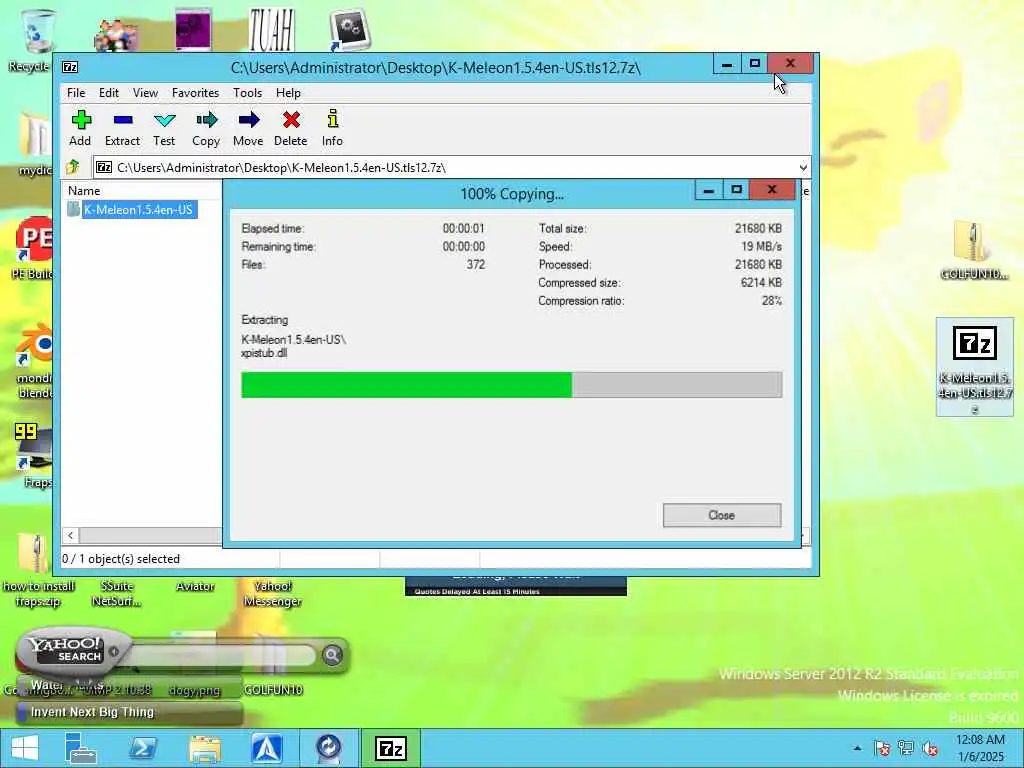Open the Fraps desktop shortcut
The image size is (1024, 768).
(x=34, y=456)
